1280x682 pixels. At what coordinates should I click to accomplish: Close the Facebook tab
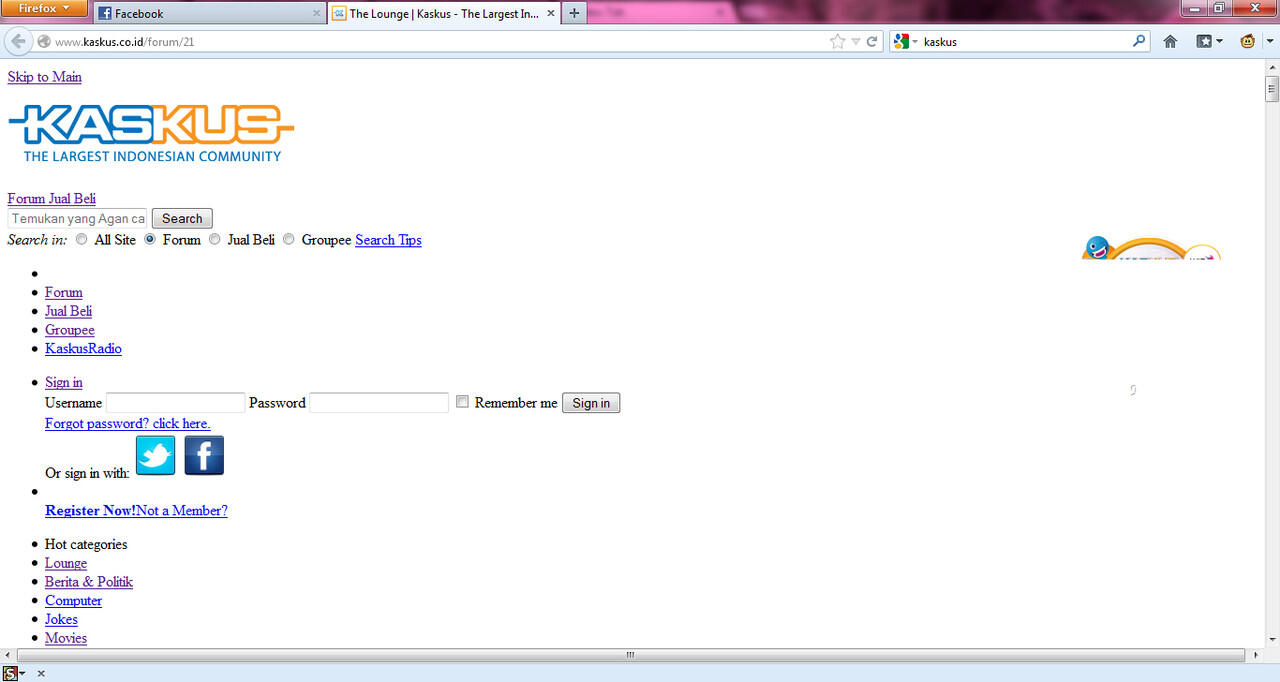317,14
